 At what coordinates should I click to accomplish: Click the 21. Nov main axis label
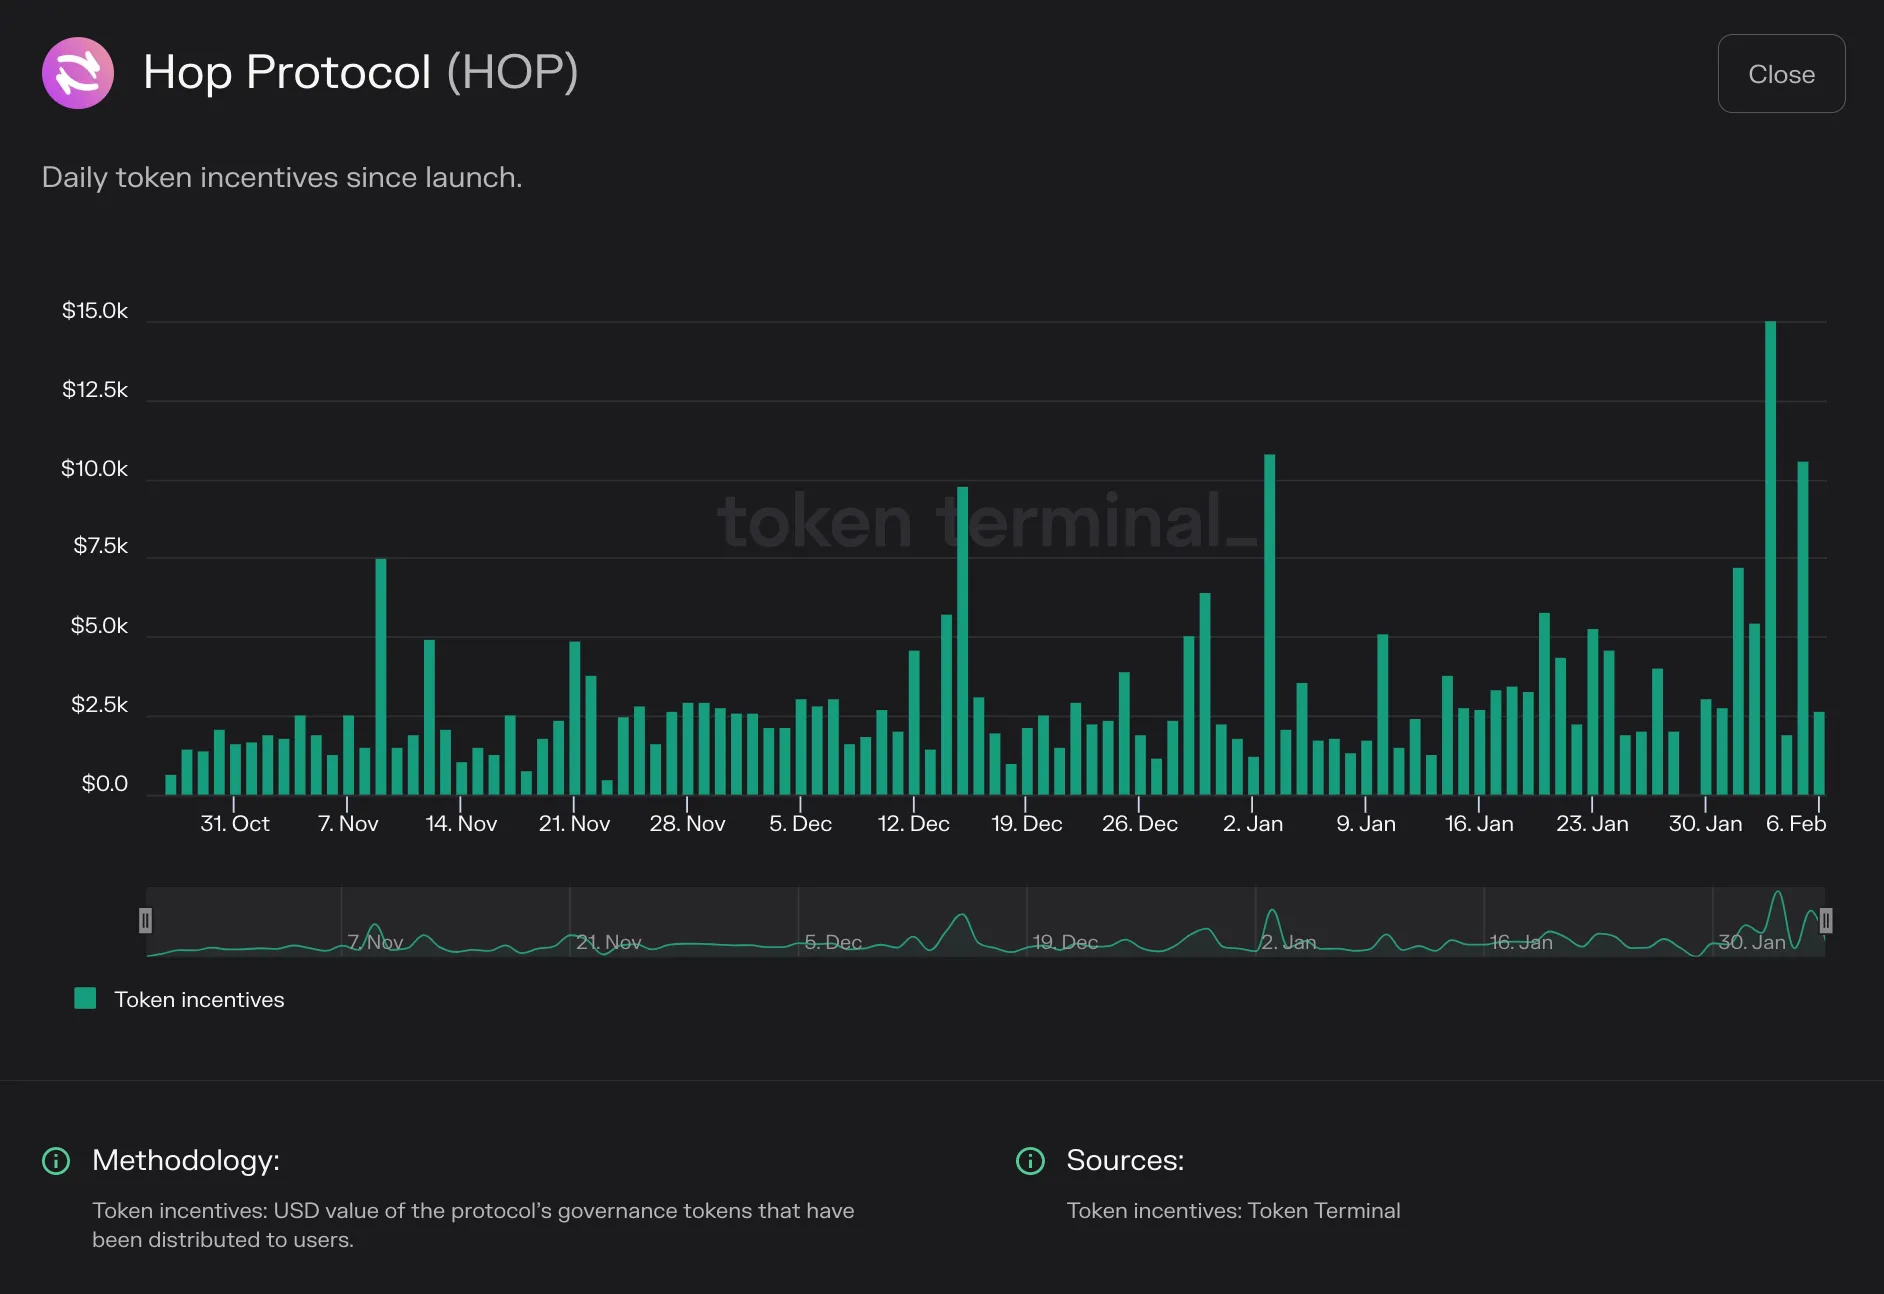(574, 824)
